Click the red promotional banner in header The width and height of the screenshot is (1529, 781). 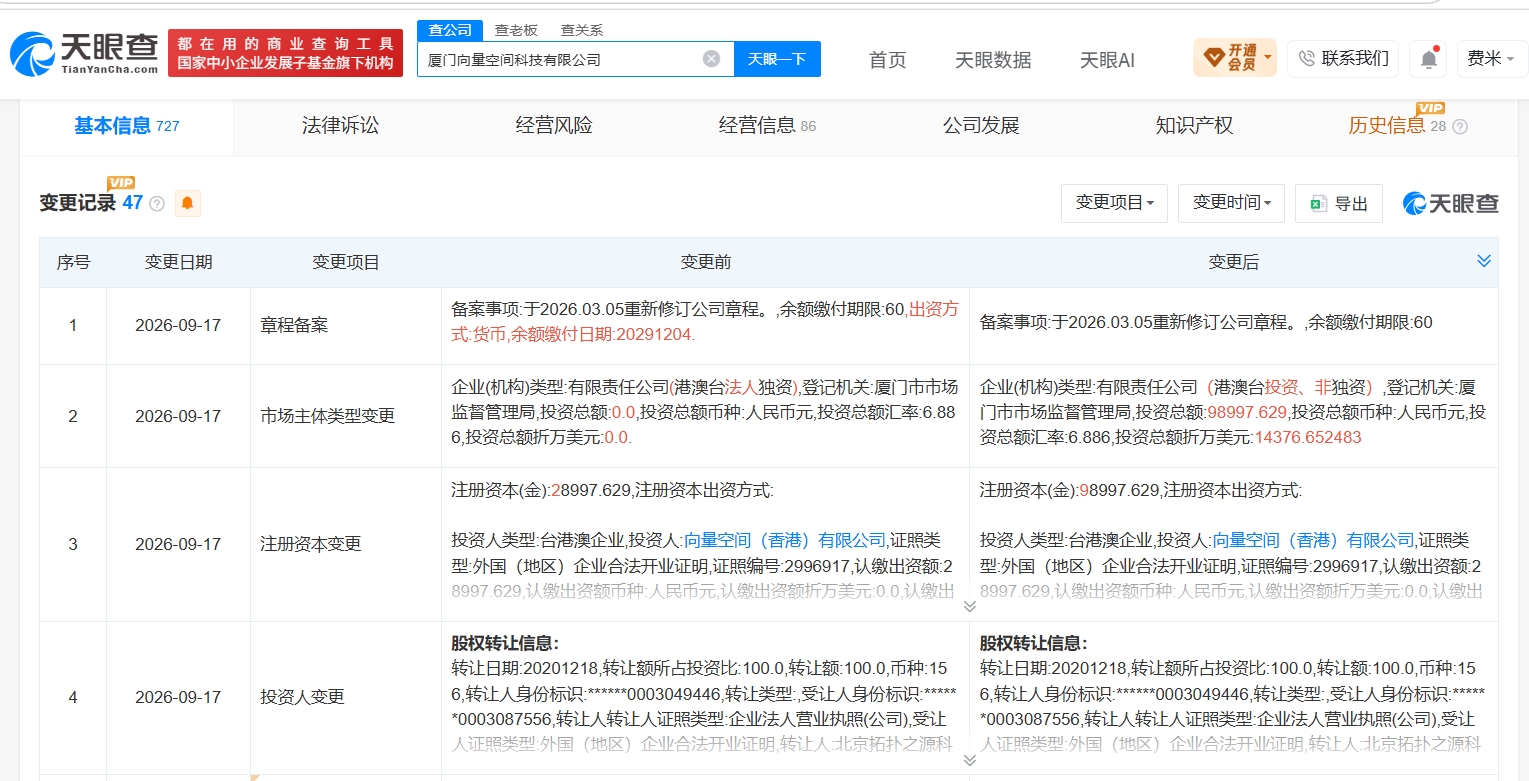pos(285,53)
